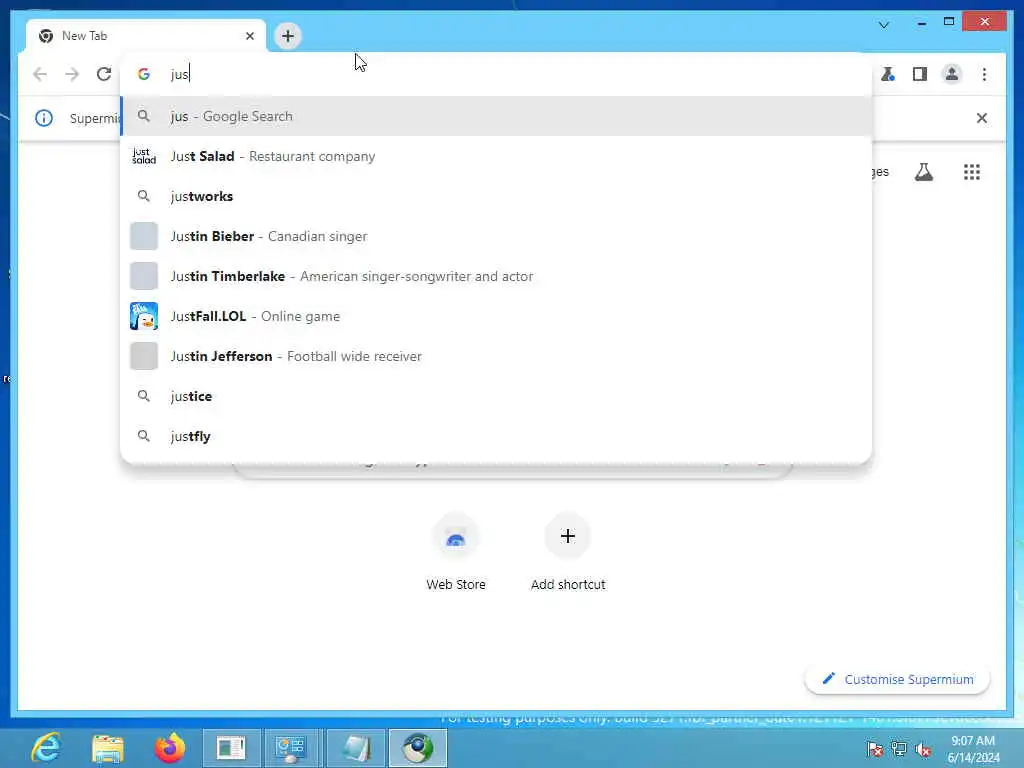Select the justfly suggestion
The image size is (1024, 768).
point(496,436)
